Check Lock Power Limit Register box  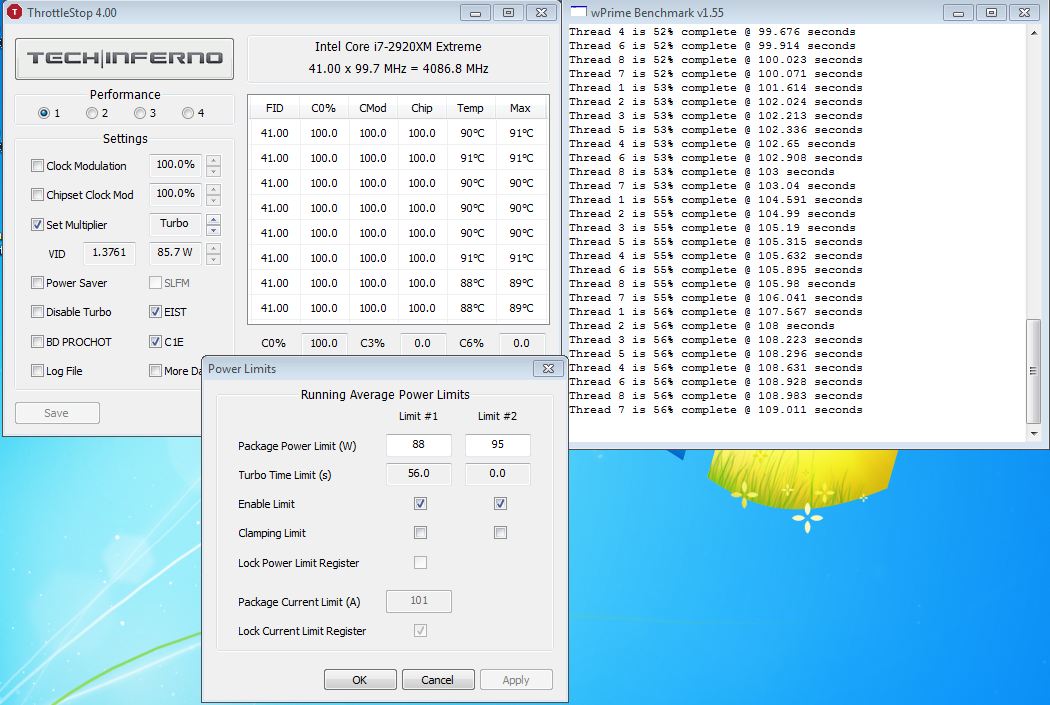(x=421, y=562)
